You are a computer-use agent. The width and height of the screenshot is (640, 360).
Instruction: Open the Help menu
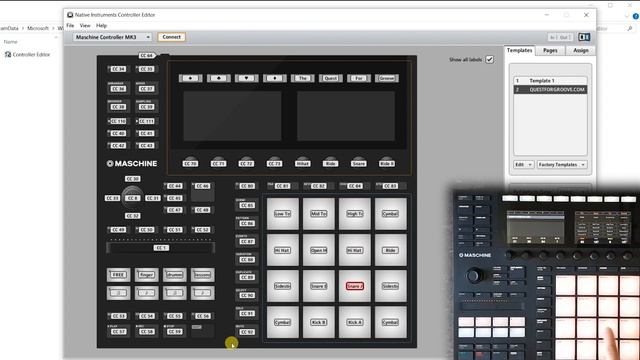point(101,26)
